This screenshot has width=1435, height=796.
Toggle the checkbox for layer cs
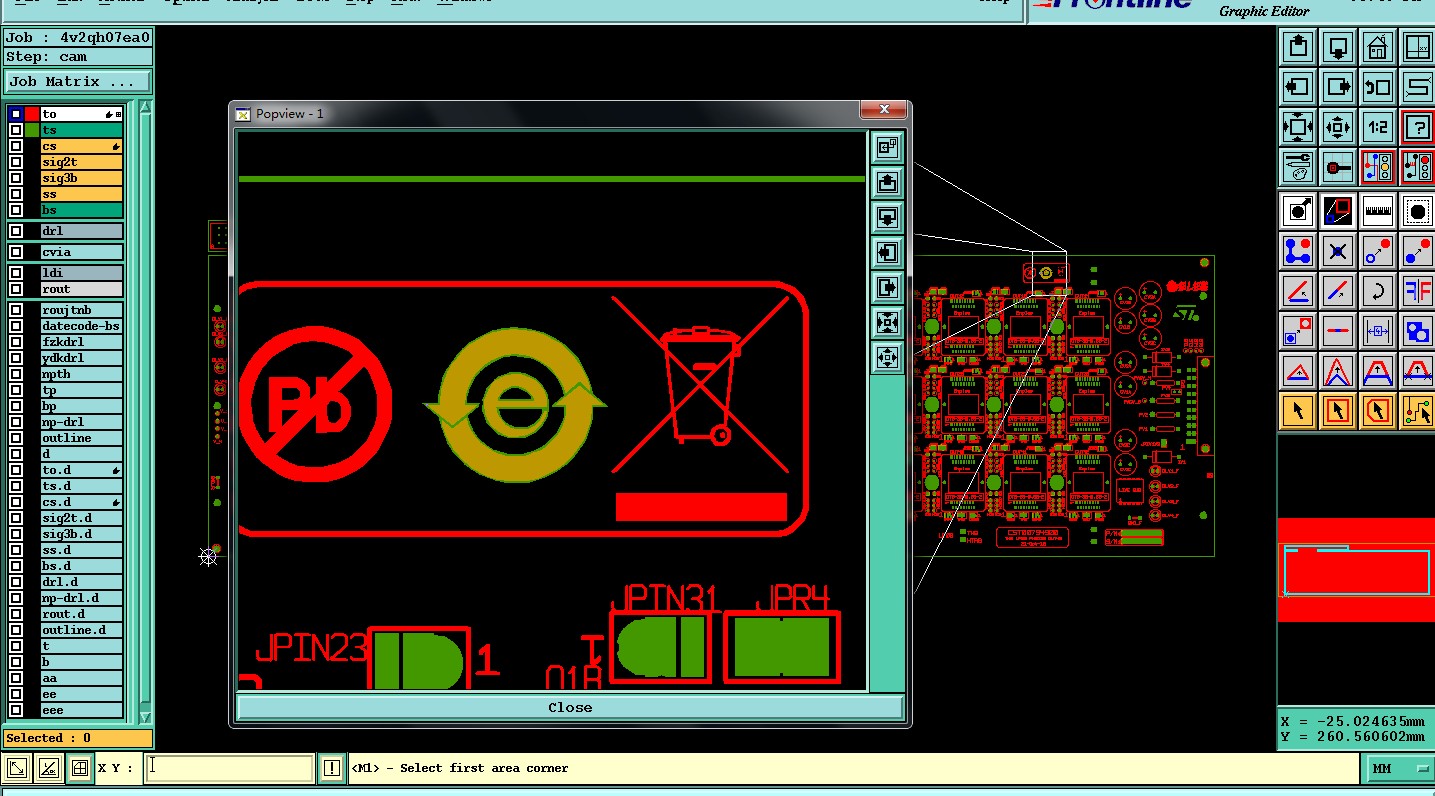(x=16, y=146)
